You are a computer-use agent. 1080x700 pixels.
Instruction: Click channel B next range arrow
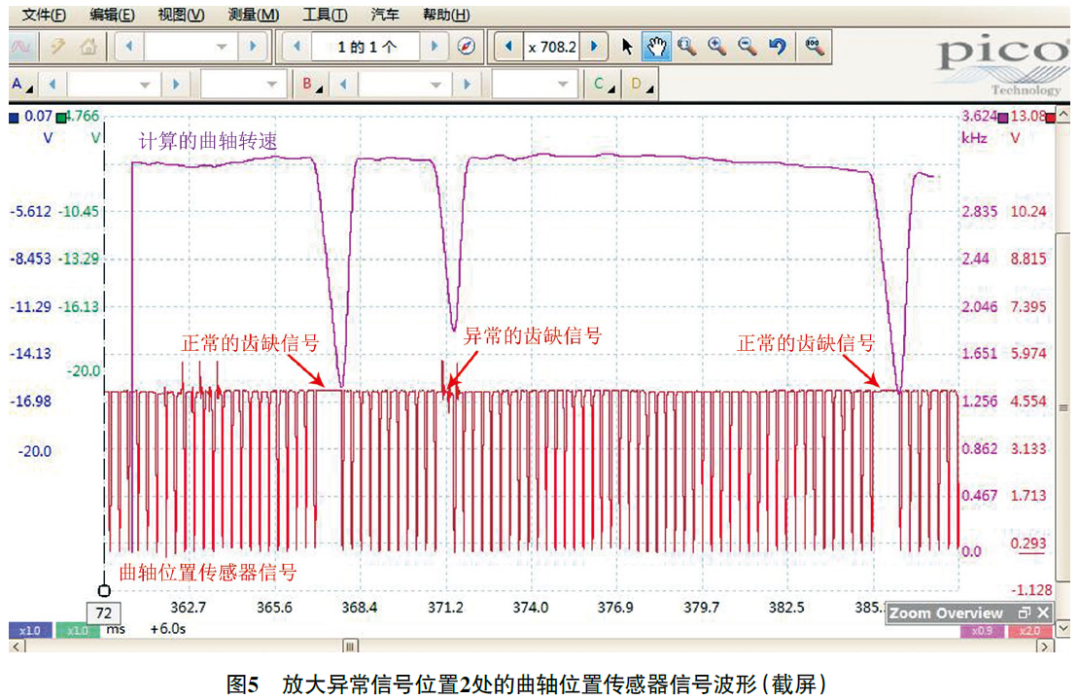pyautogui.click(x=467, y=85)
